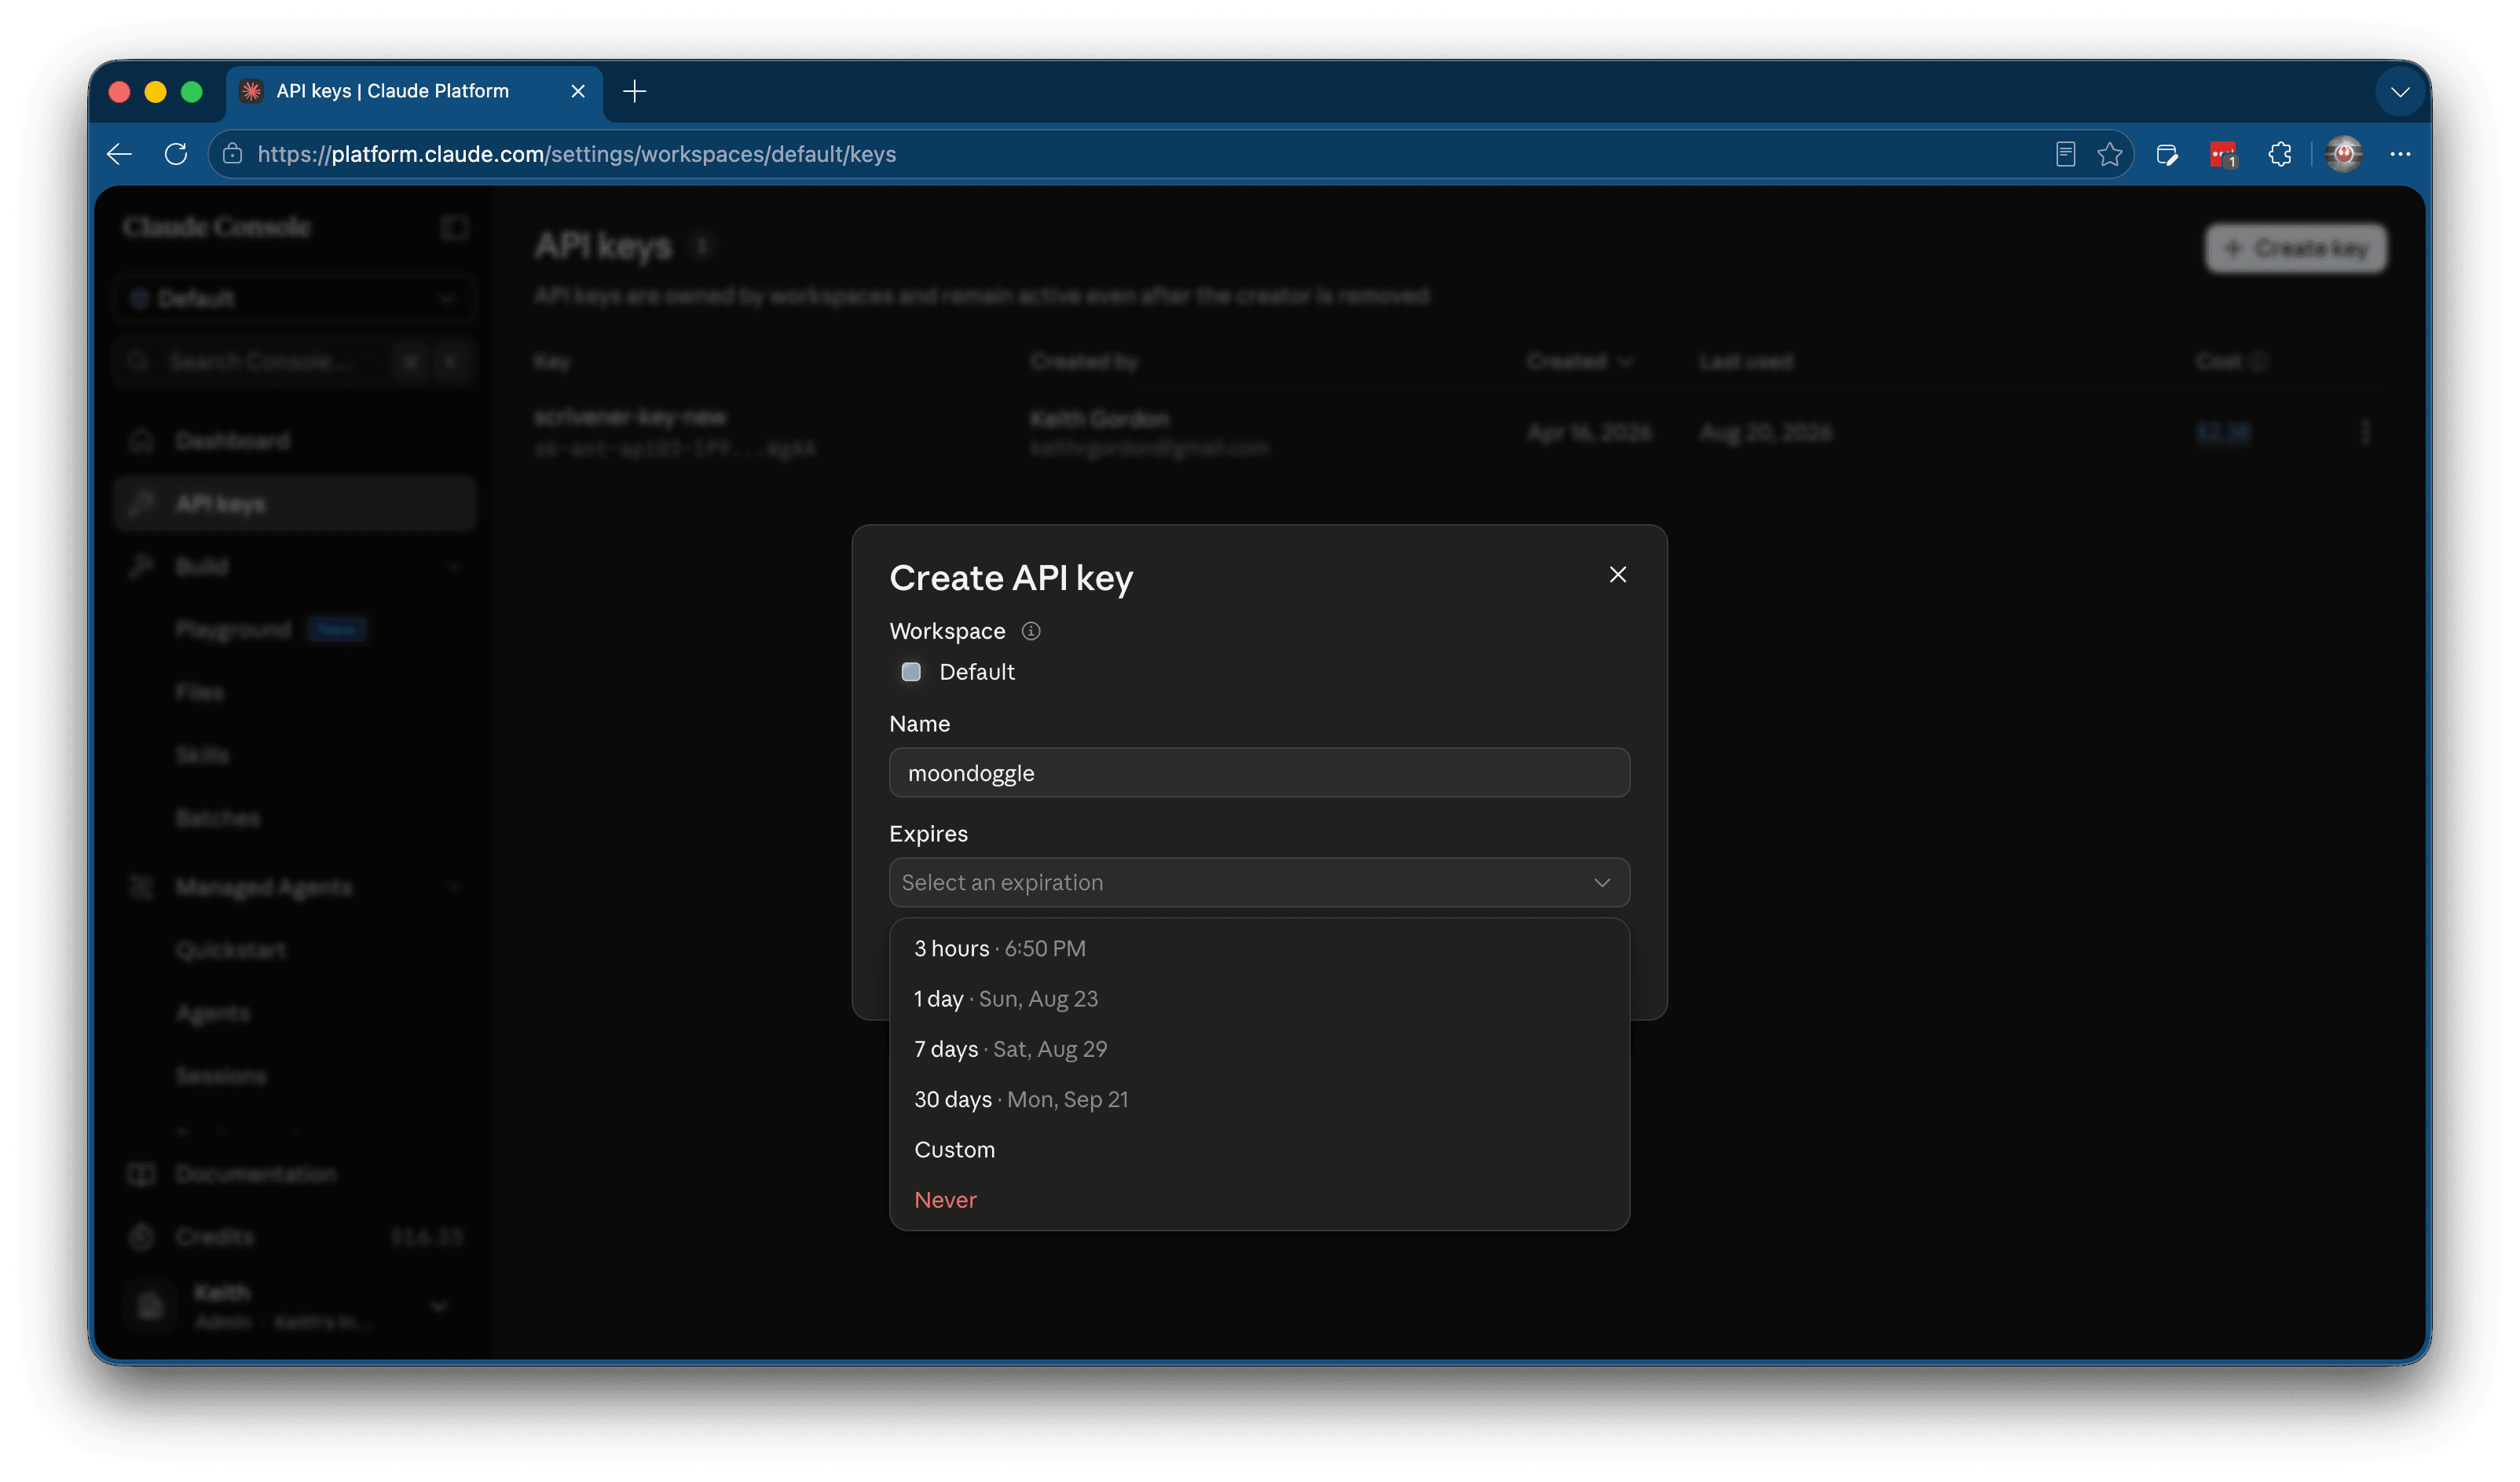Open the Default workspace selector in sidebar
The image size is (2520, 1482).
[x=295, y=298]
